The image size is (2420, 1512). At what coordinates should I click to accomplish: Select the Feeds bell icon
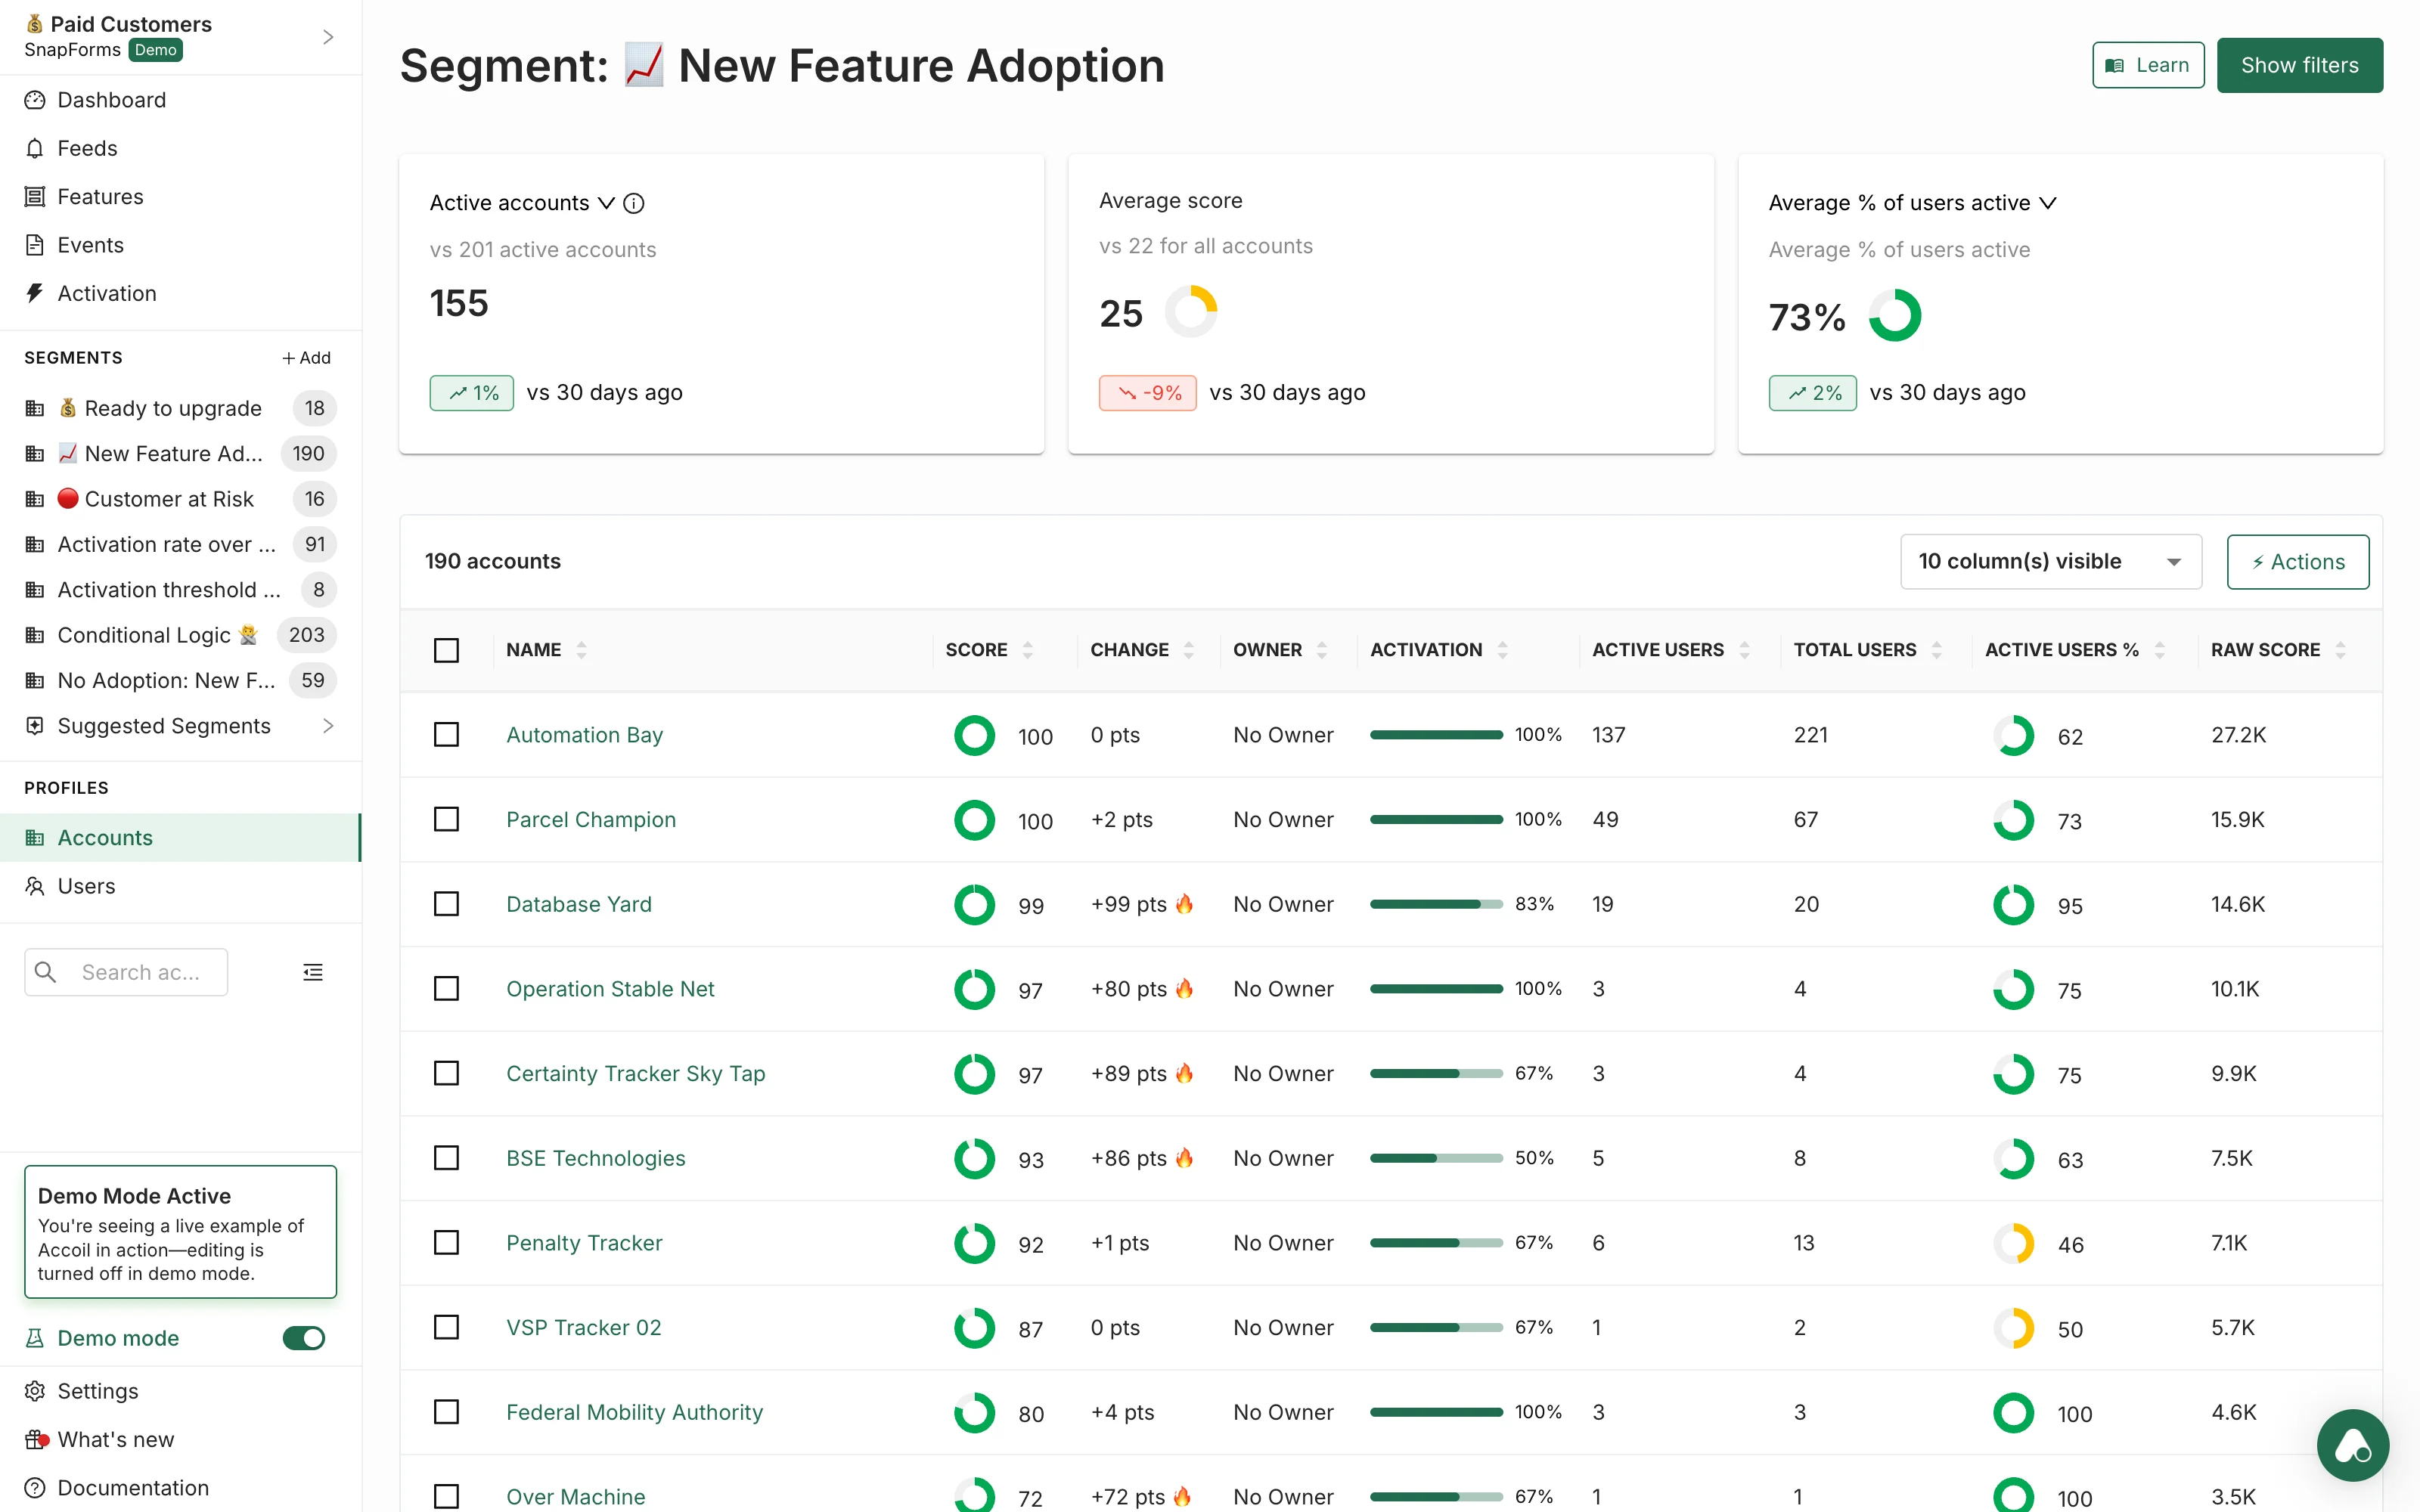[35, 148]
